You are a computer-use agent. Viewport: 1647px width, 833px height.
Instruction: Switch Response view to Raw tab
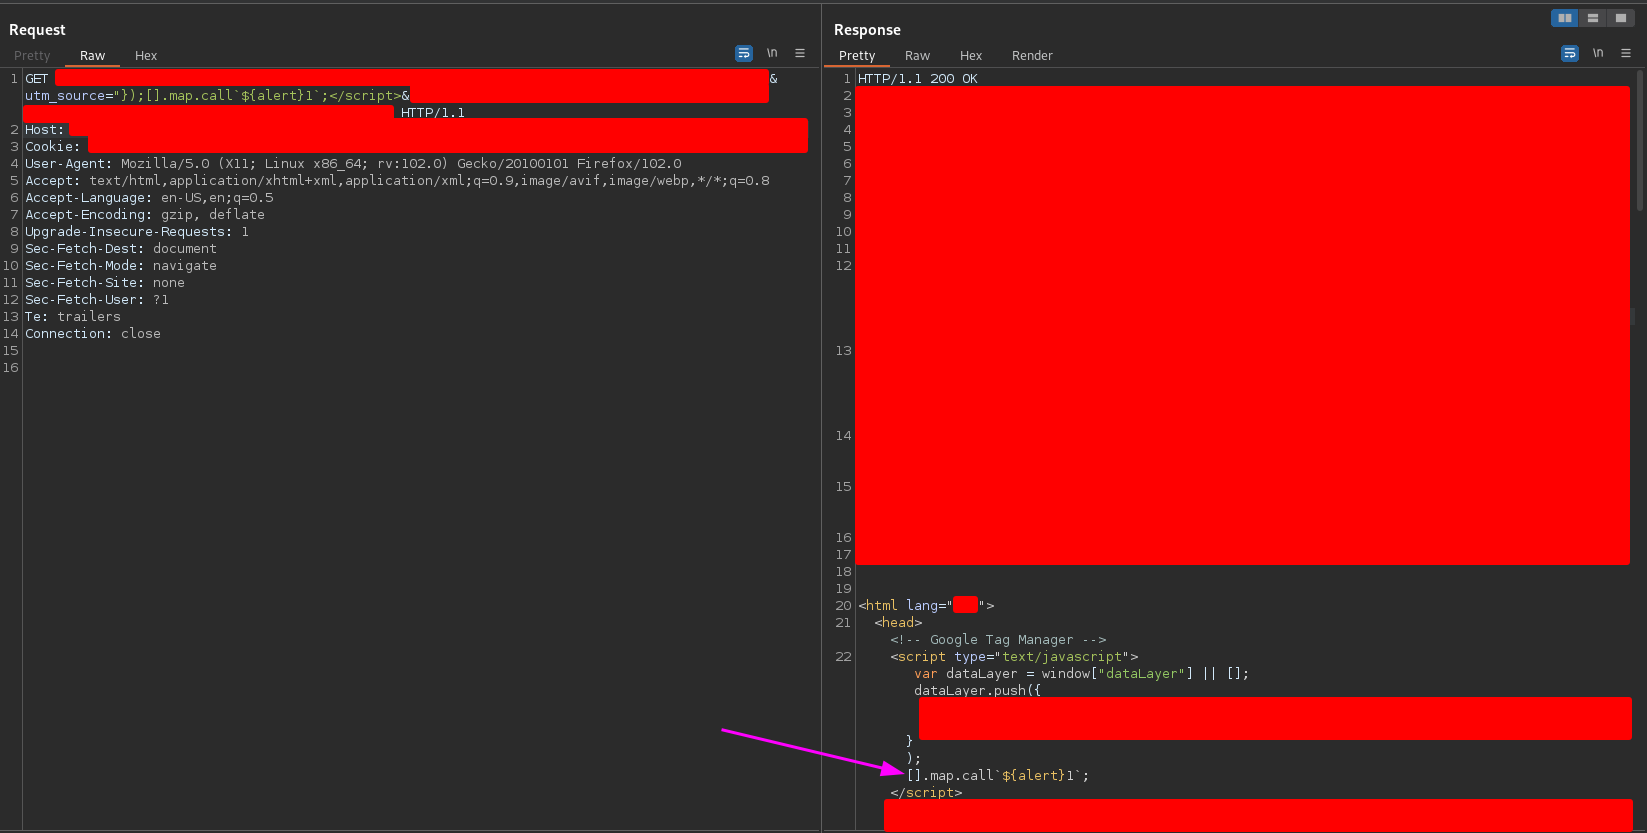[x=917, y=56]
